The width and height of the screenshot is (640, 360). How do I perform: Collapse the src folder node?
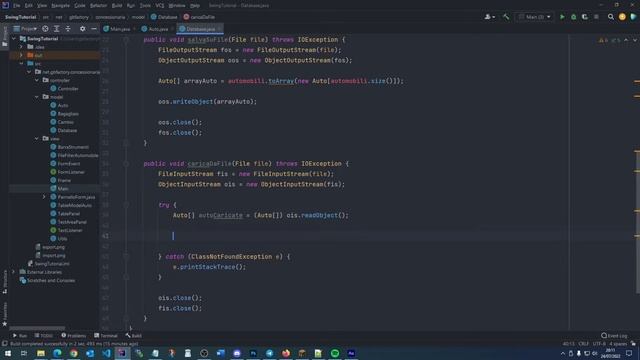[x=22, y=64]
